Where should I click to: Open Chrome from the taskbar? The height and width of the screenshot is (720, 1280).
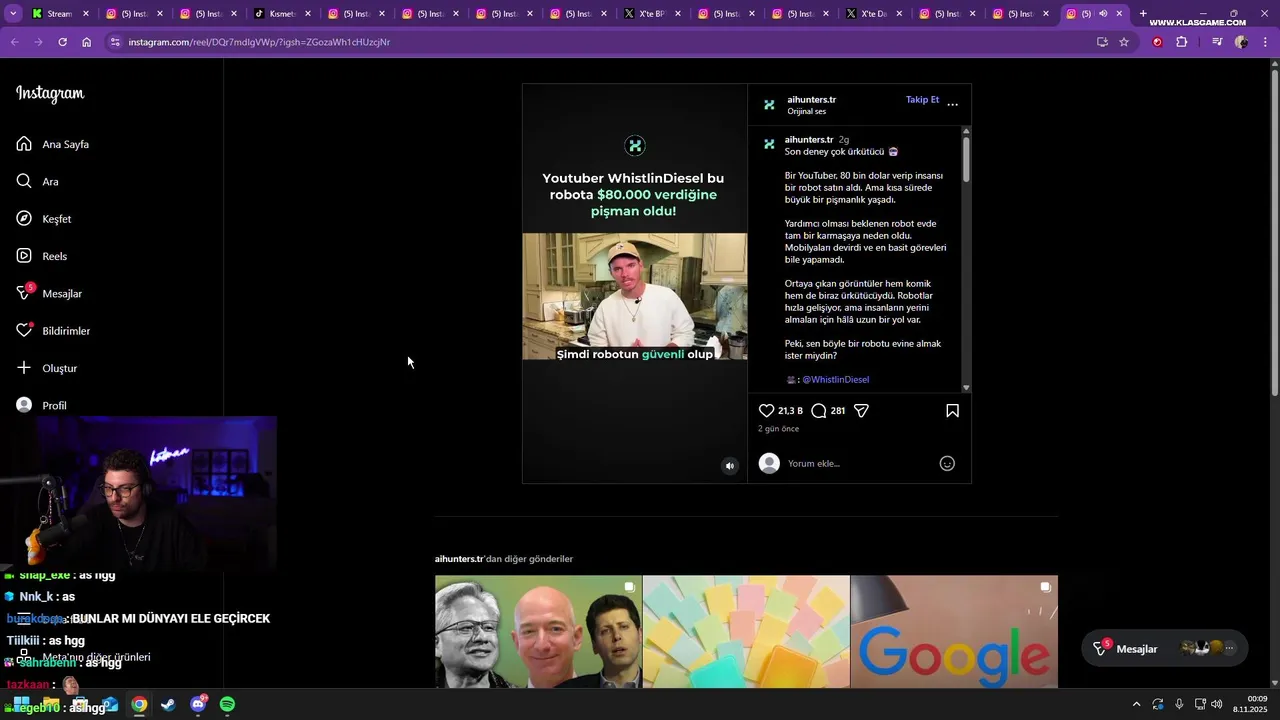click(139, 705)
